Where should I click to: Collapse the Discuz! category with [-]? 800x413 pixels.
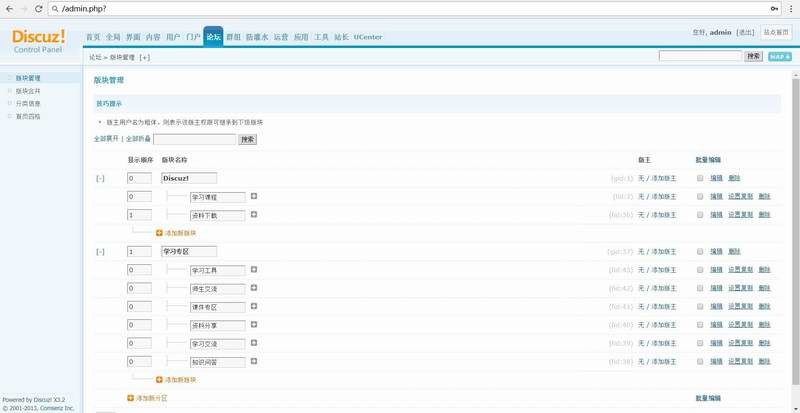click(101, 179)
